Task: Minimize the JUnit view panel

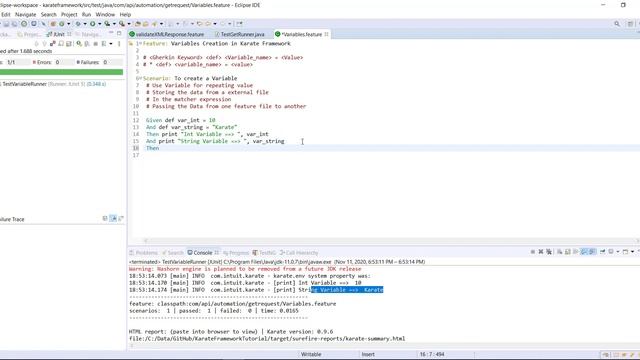Action: tap(111, 33)
